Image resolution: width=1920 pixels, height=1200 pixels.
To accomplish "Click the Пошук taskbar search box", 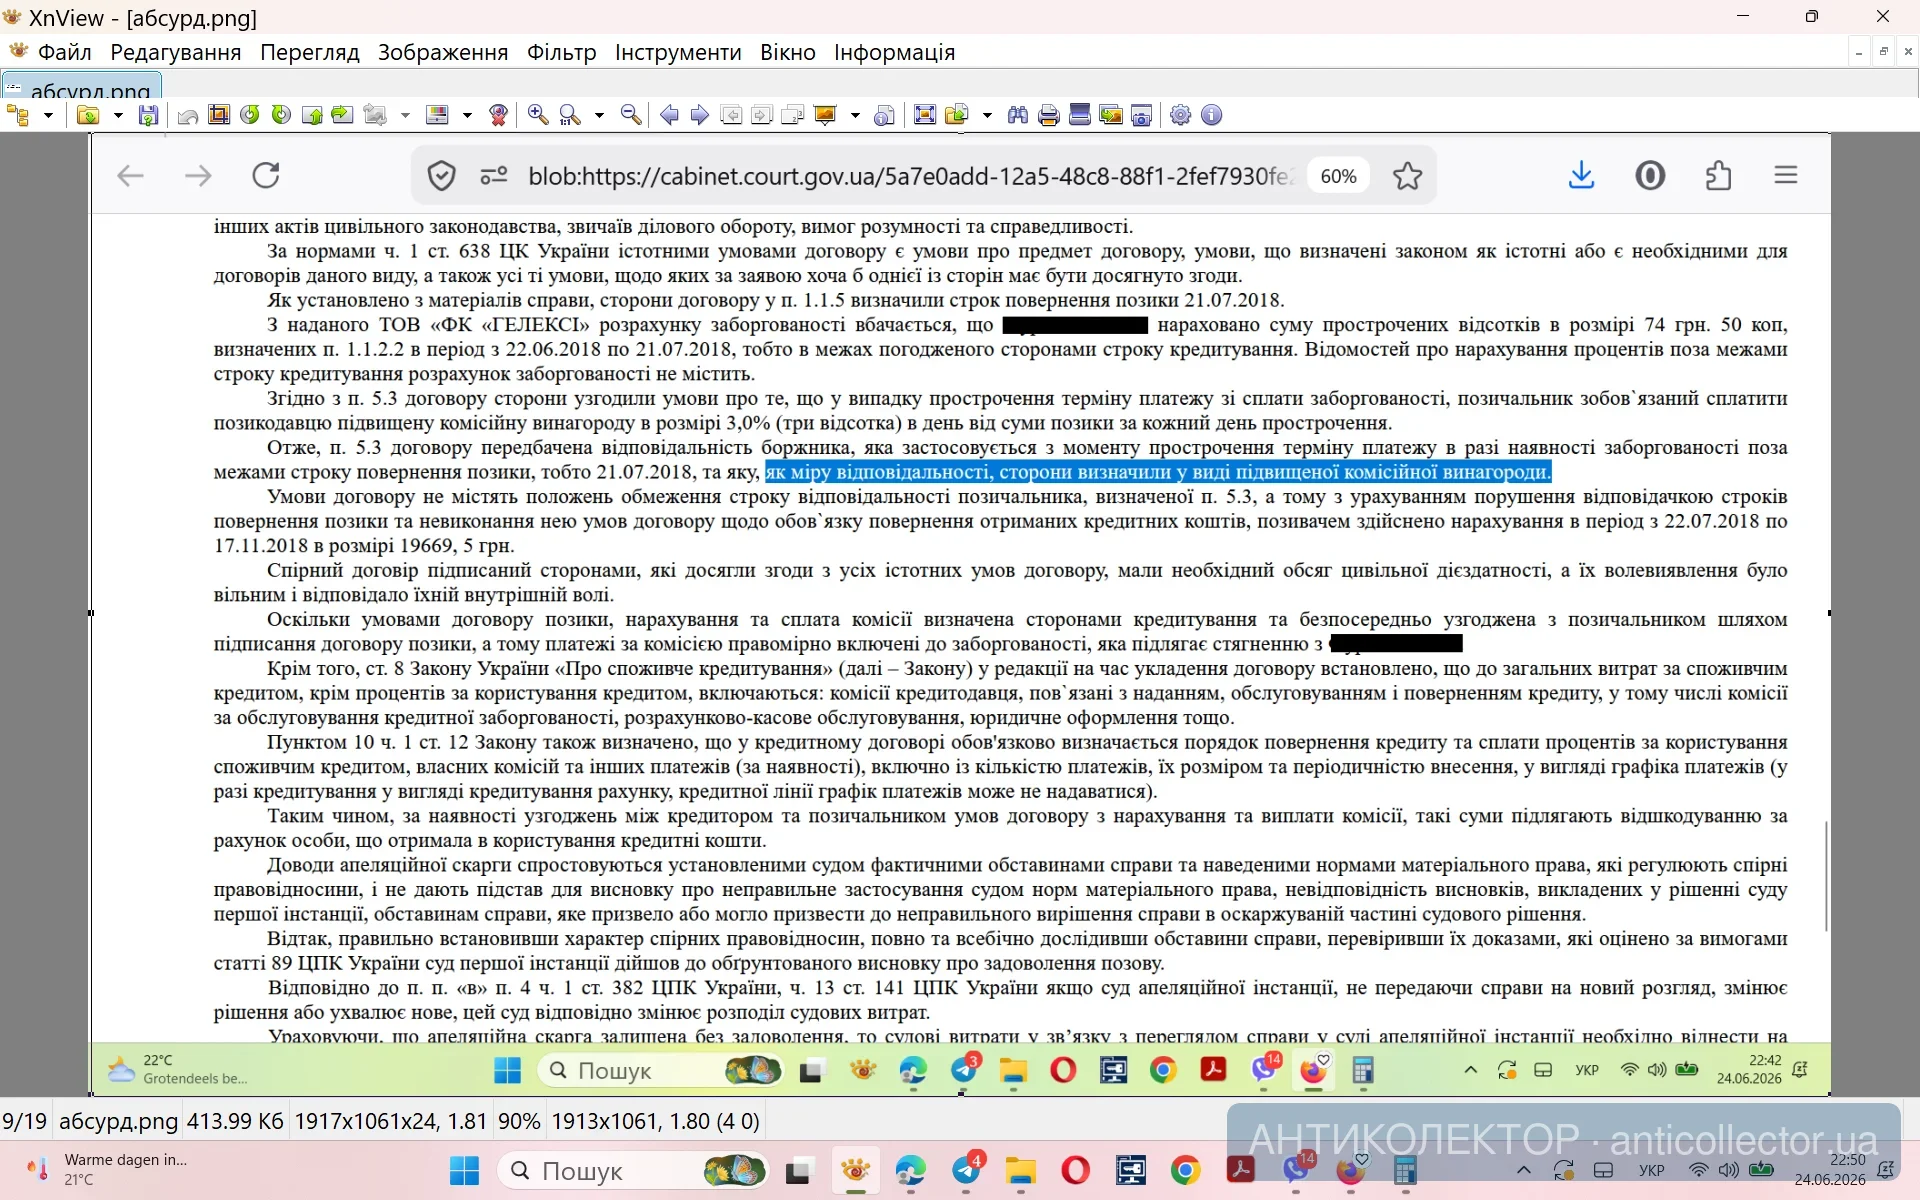I will [635, 1170].
